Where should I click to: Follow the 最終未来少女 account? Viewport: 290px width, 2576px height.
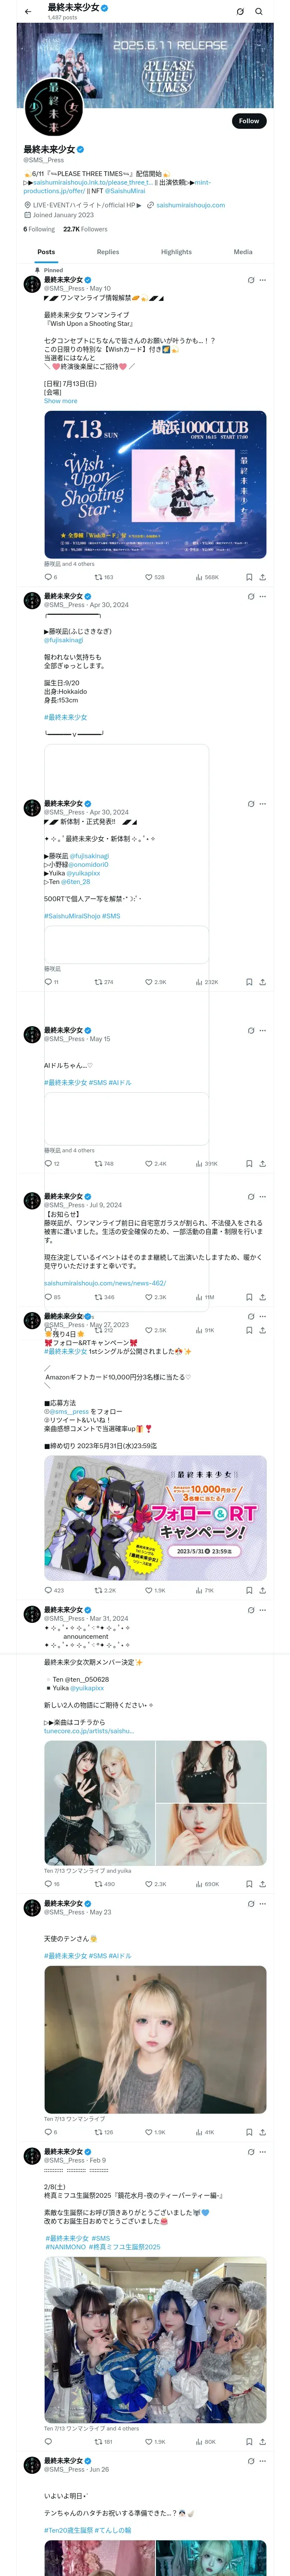coord(248,121)
